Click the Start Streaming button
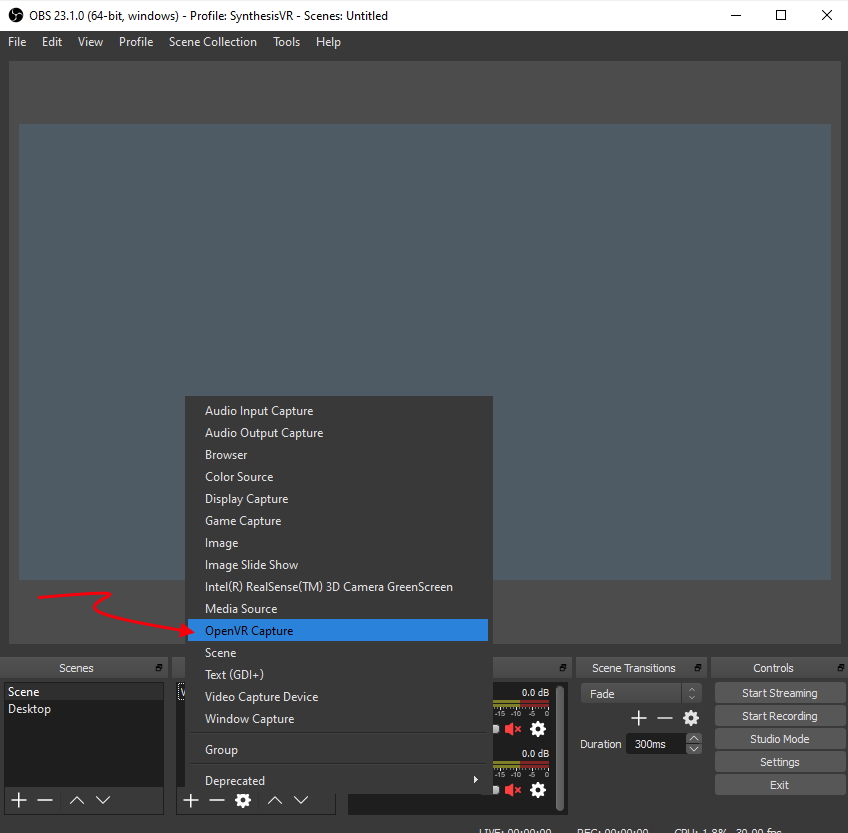 click(x=779, y=693)
